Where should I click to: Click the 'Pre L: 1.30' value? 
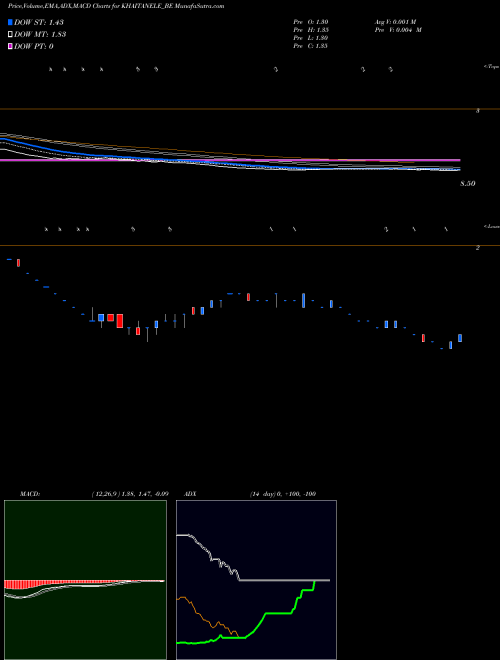tap(311, 38)
